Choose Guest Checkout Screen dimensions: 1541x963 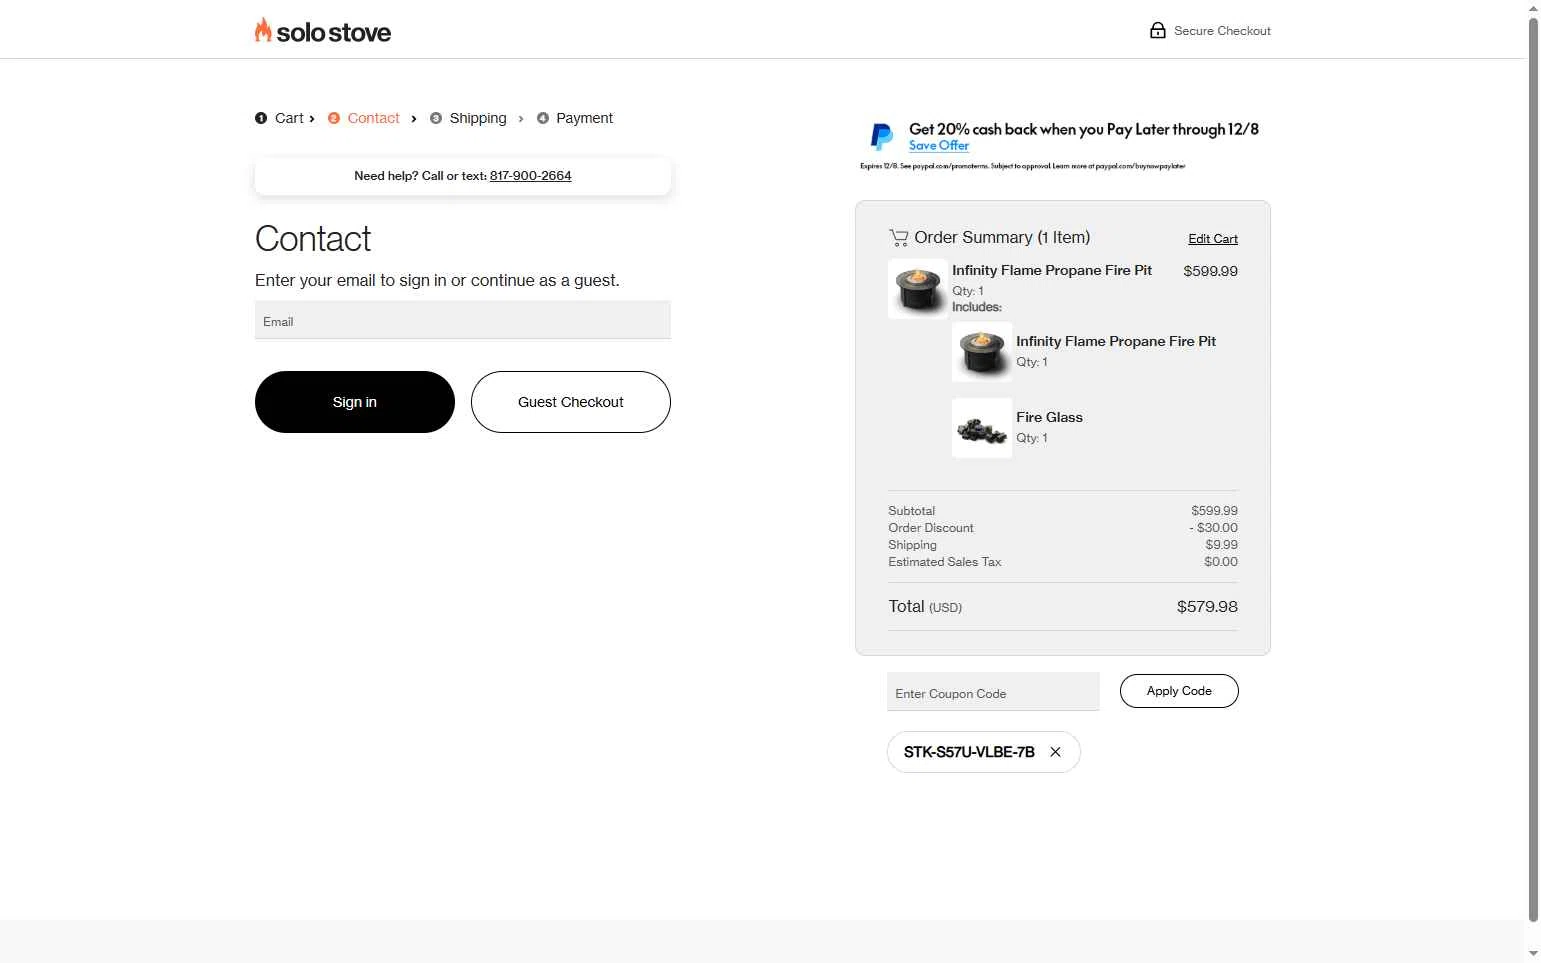[x=571, y=402]
